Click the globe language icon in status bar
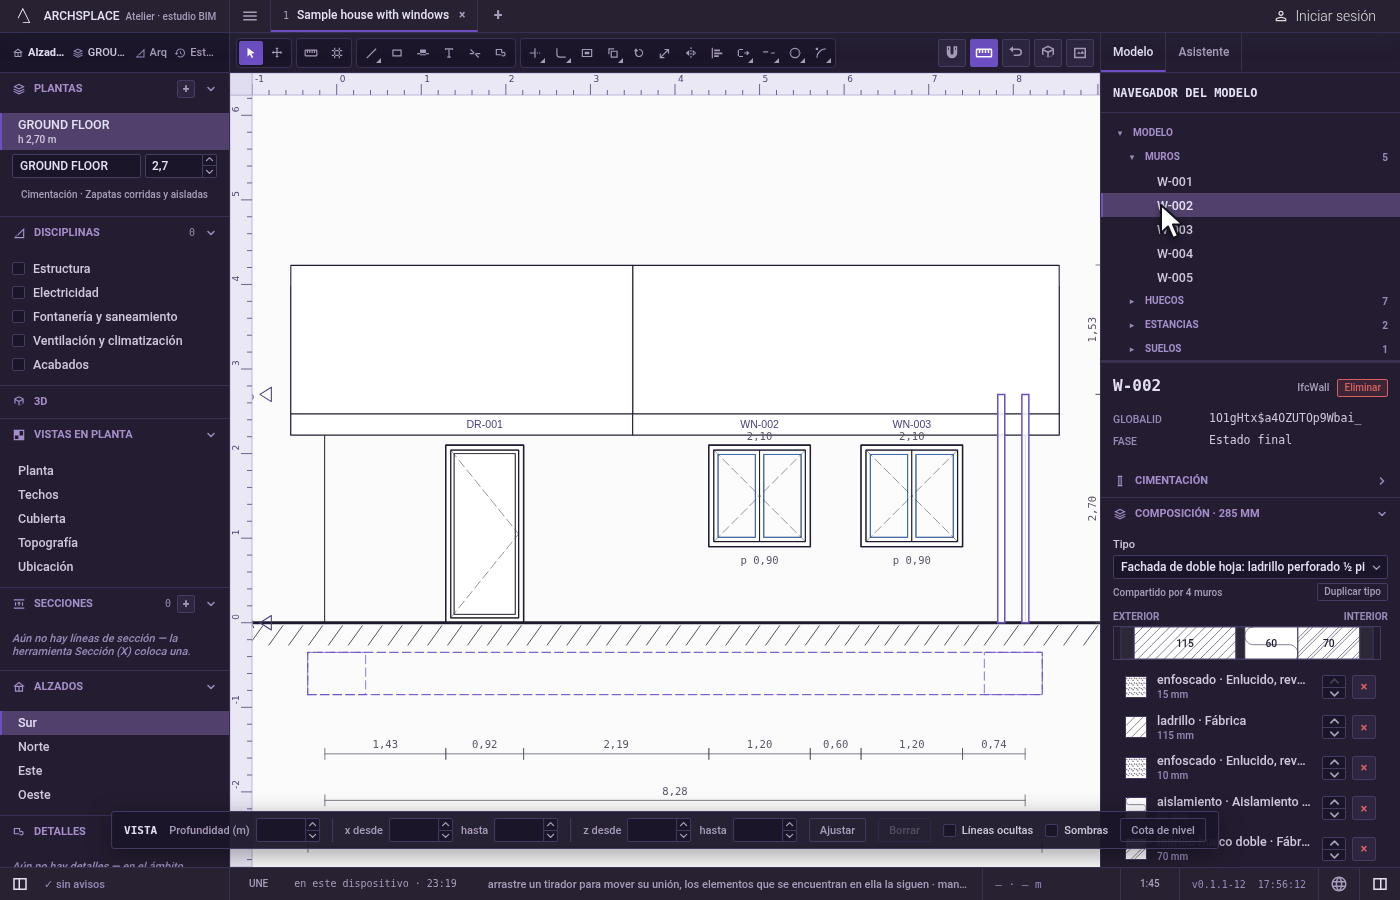The image size is (1400, 900). pos(1339,884)
